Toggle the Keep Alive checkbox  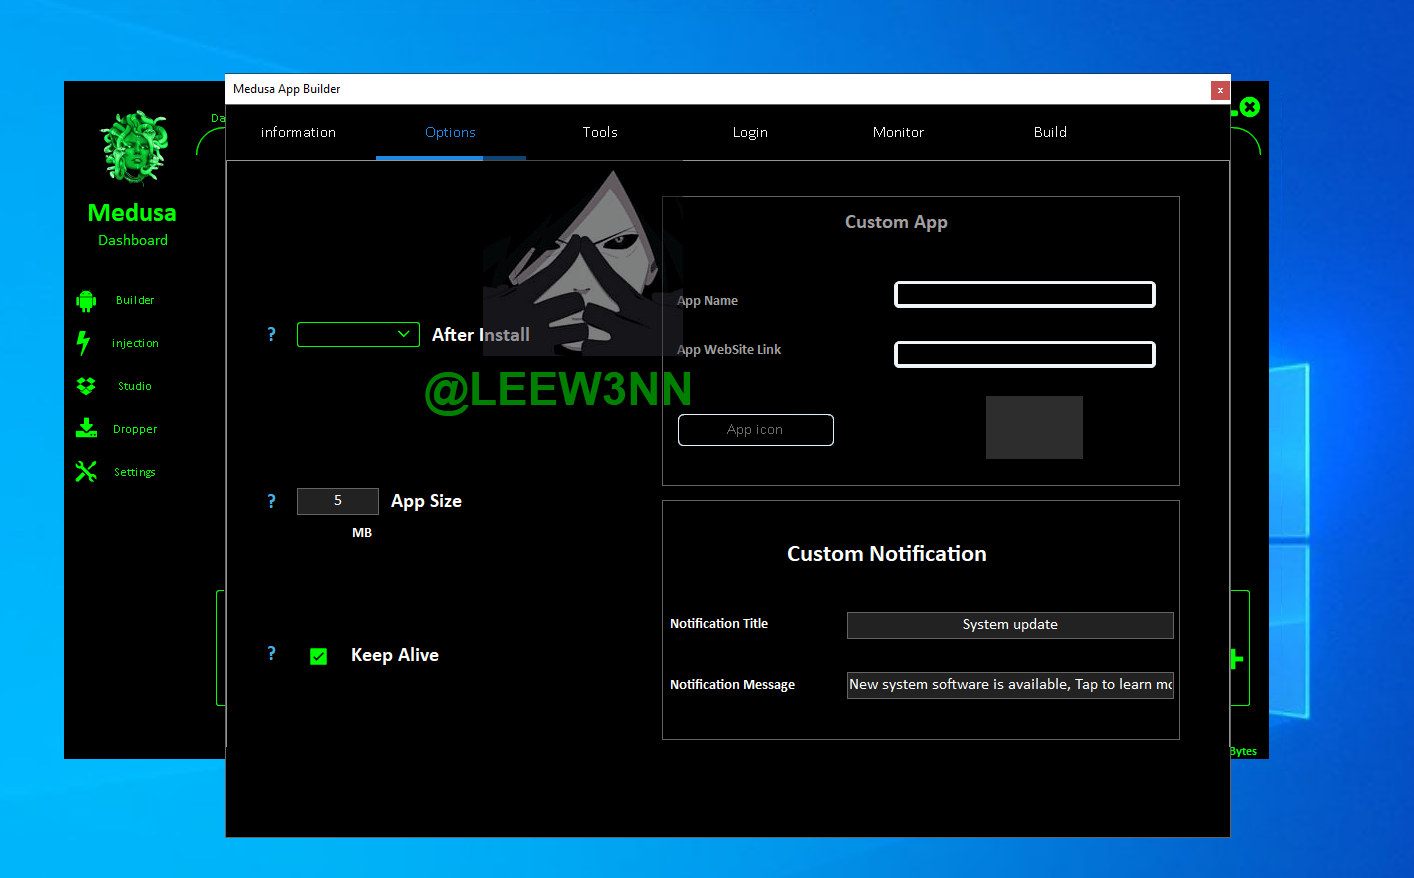pyautogui.click(x=319, y=656)
